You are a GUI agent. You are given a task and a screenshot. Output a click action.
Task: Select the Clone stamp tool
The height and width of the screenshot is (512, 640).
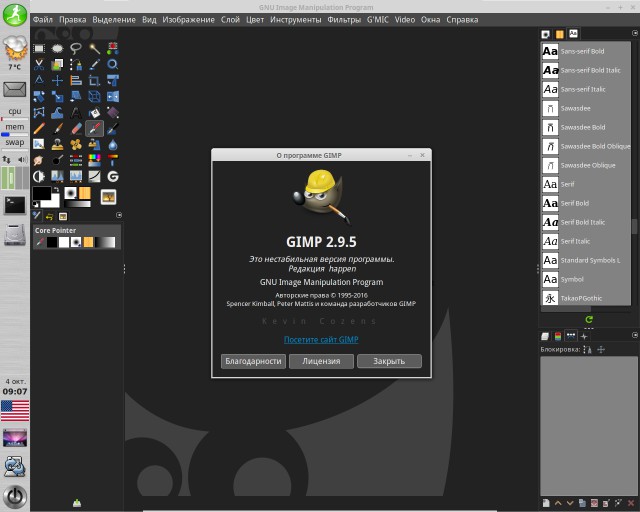coord(58,145)
